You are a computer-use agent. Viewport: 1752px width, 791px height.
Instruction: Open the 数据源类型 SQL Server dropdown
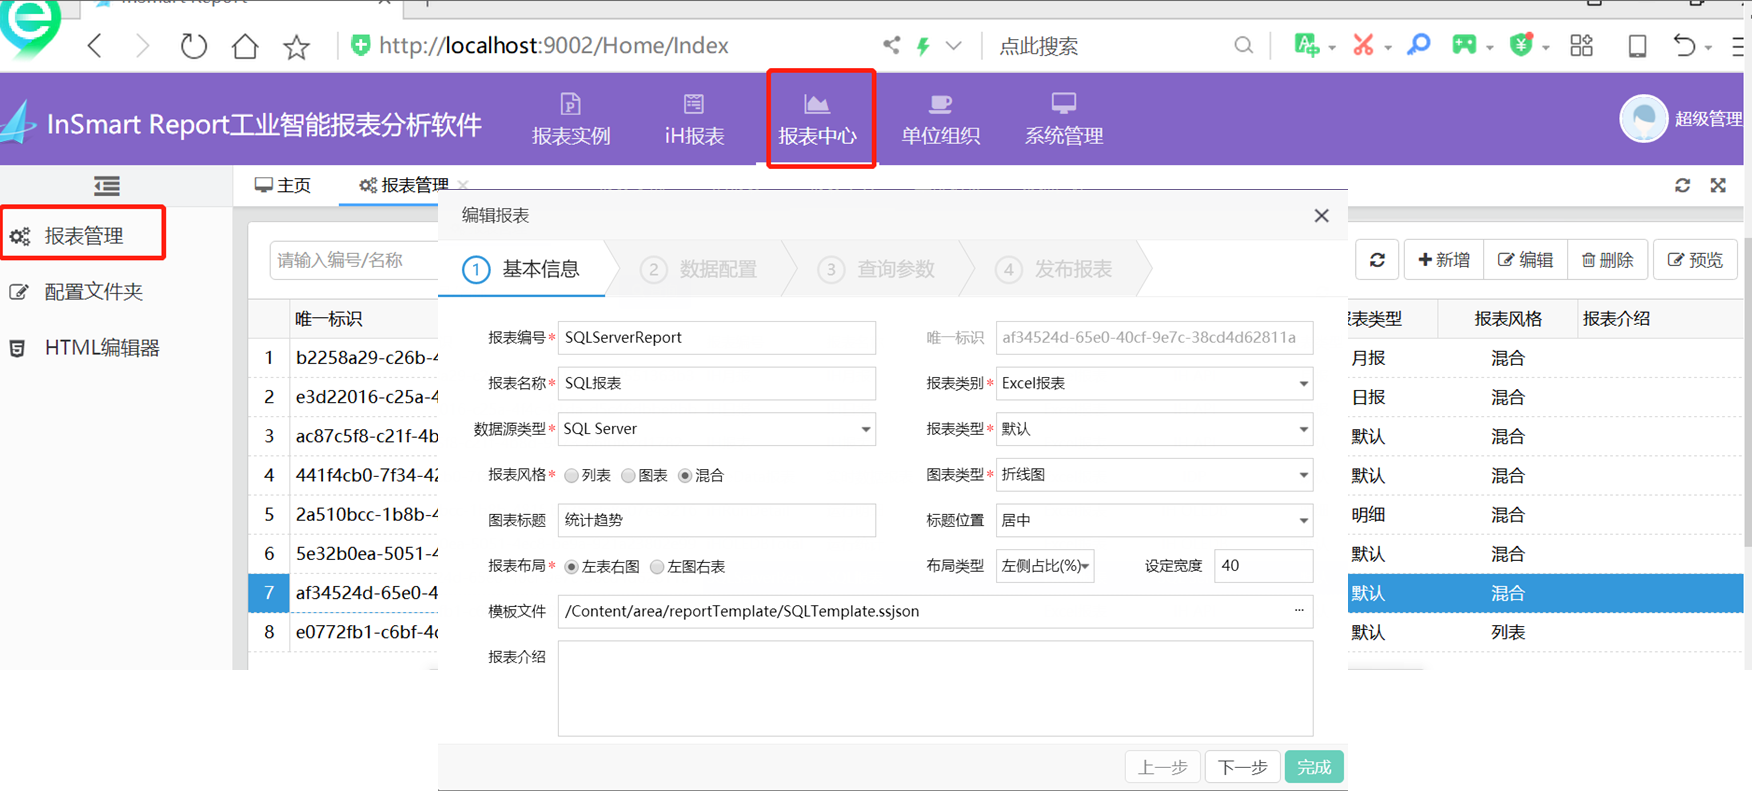tap(717, 429)
